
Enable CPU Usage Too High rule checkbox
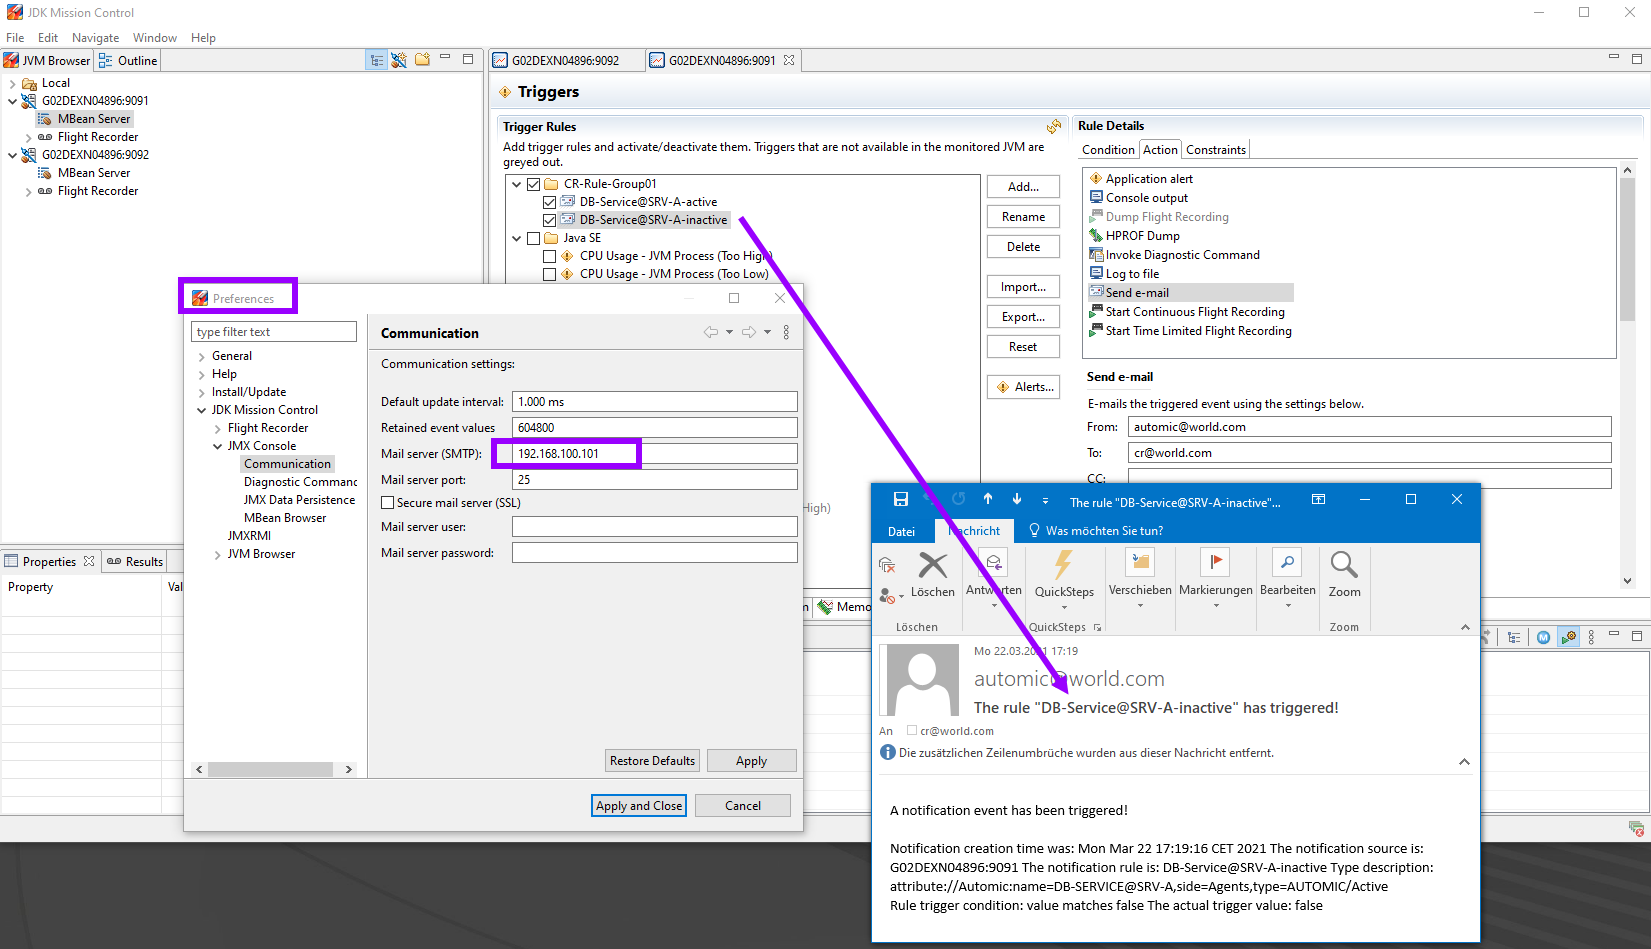[x=549, y=256]
